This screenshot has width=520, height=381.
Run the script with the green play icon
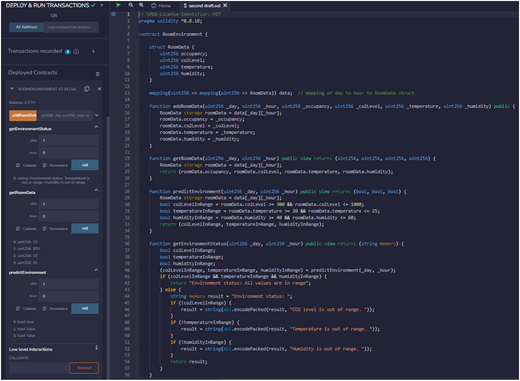[118, 5]
